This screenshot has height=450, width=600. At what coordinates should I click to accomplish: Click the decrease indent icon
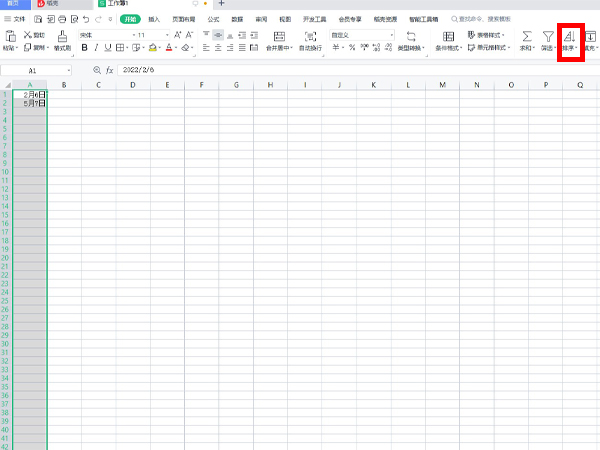point(242,35)
